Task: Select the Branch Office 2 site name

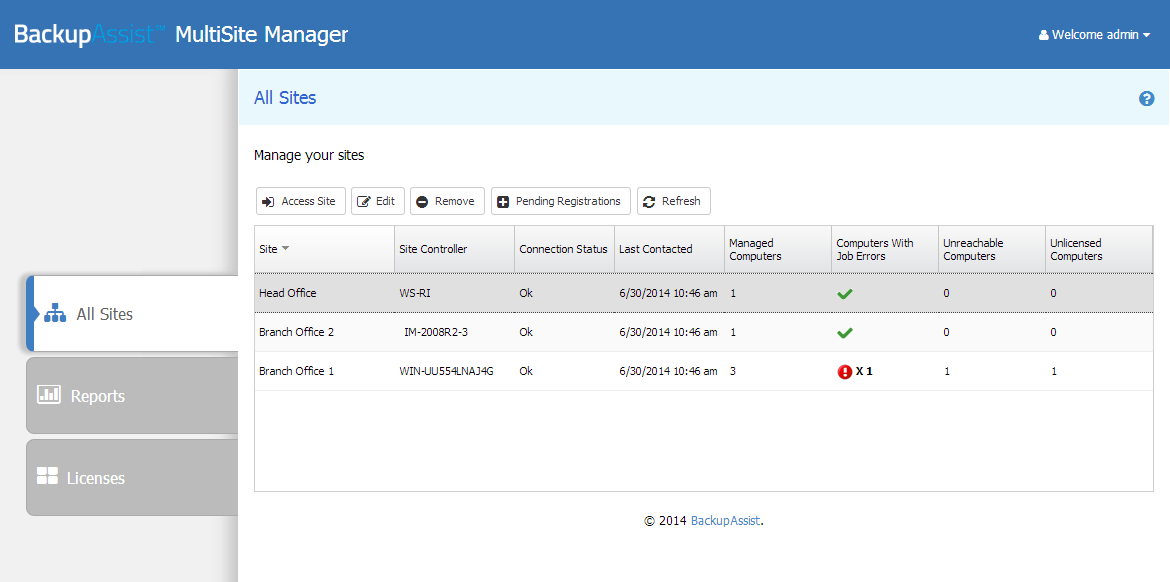Action: click(x=296, y=332)
